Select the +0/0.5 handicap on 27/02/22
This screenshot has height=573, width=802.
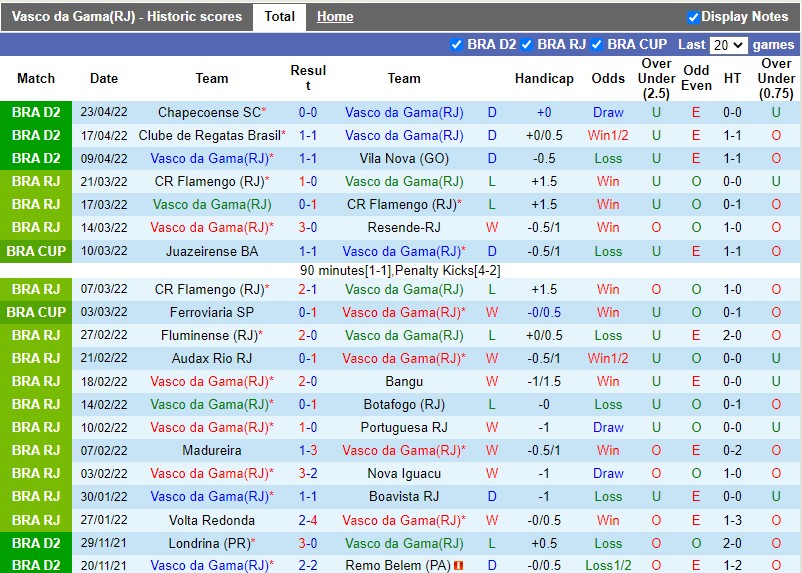544,336
